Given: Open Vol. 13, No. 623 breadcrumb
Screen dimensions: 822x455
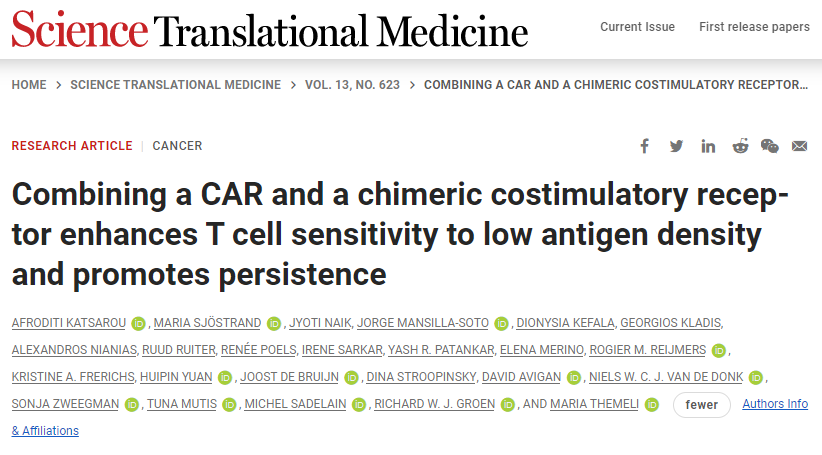Looking at the screenshot, I should 352,85.
